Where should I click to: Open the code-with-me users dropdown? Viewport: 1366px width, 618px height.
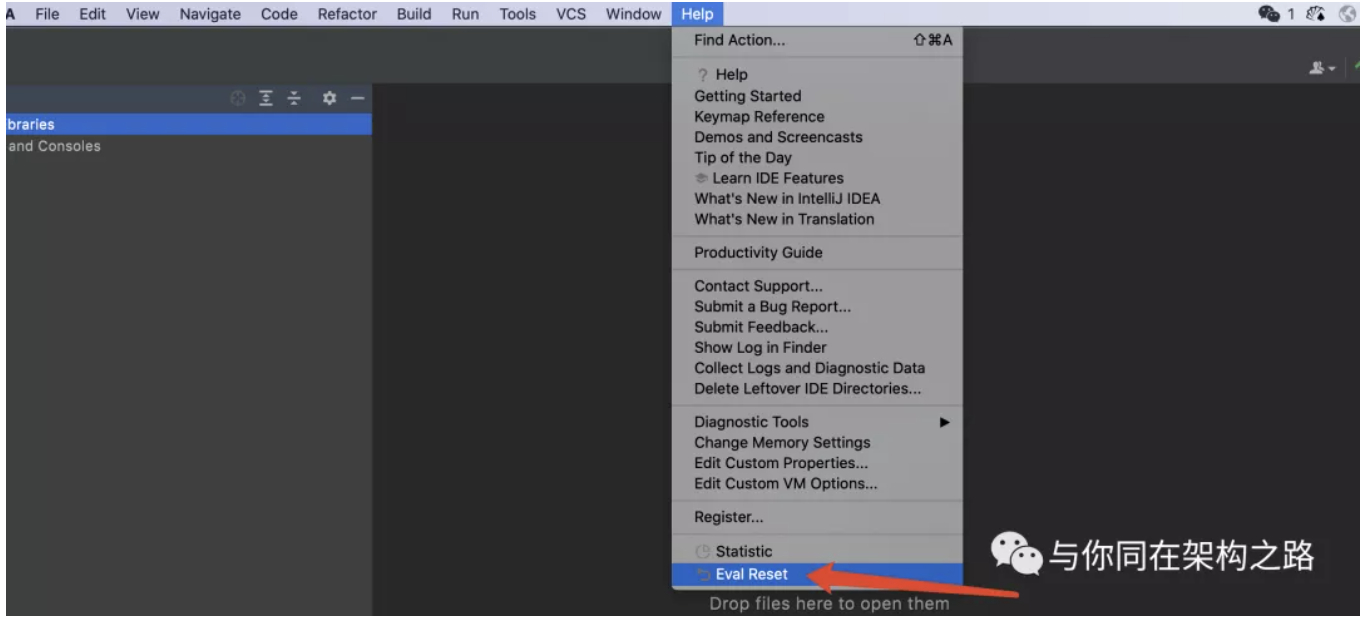pos(1324,68)
